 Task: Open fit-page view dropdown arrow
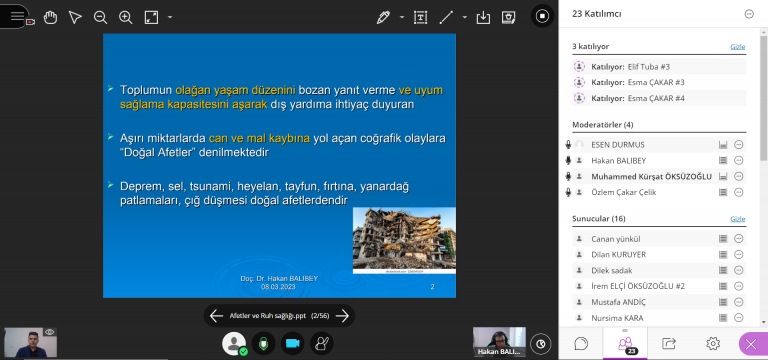pos(170,17)
